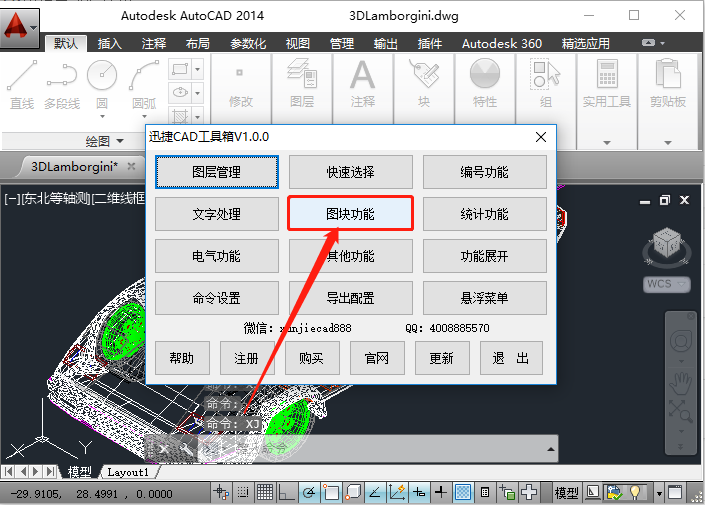Click the Text Processing (文字处理) button
This screenshot has width=705, height=505.
[x=217, y=214]
